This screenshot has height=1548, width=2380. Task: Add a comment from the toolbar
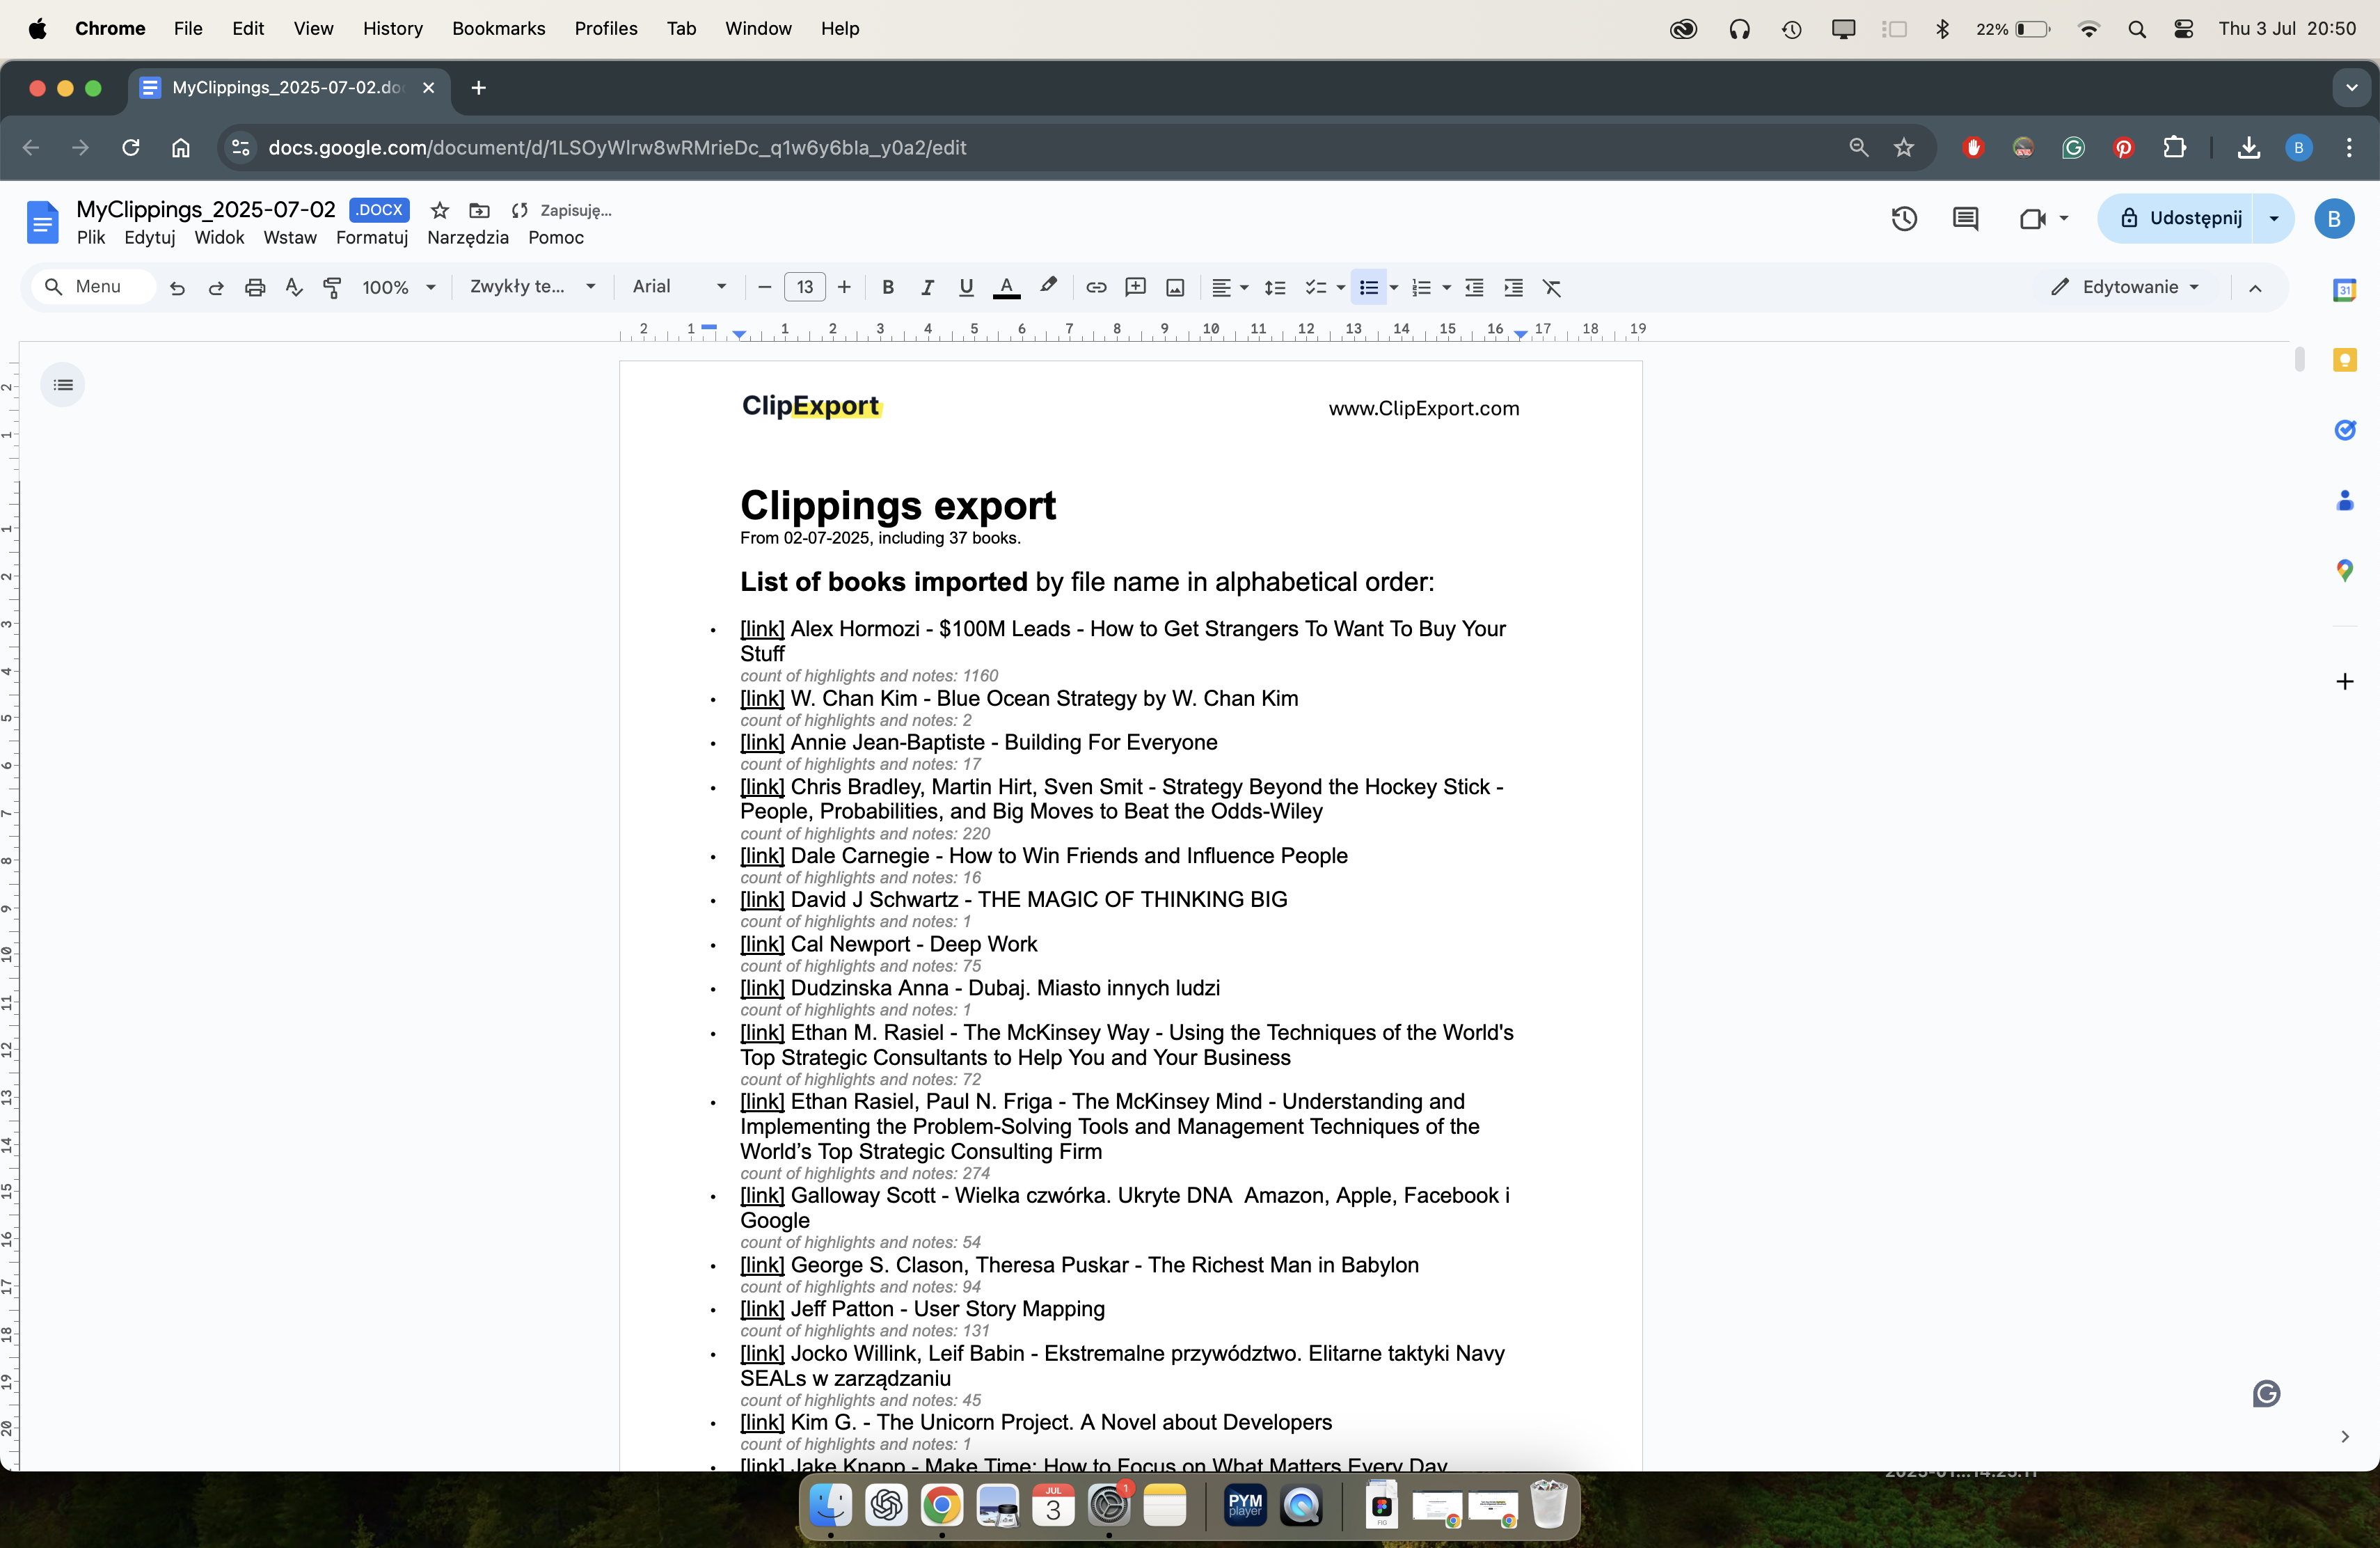tap(1136, 288)
